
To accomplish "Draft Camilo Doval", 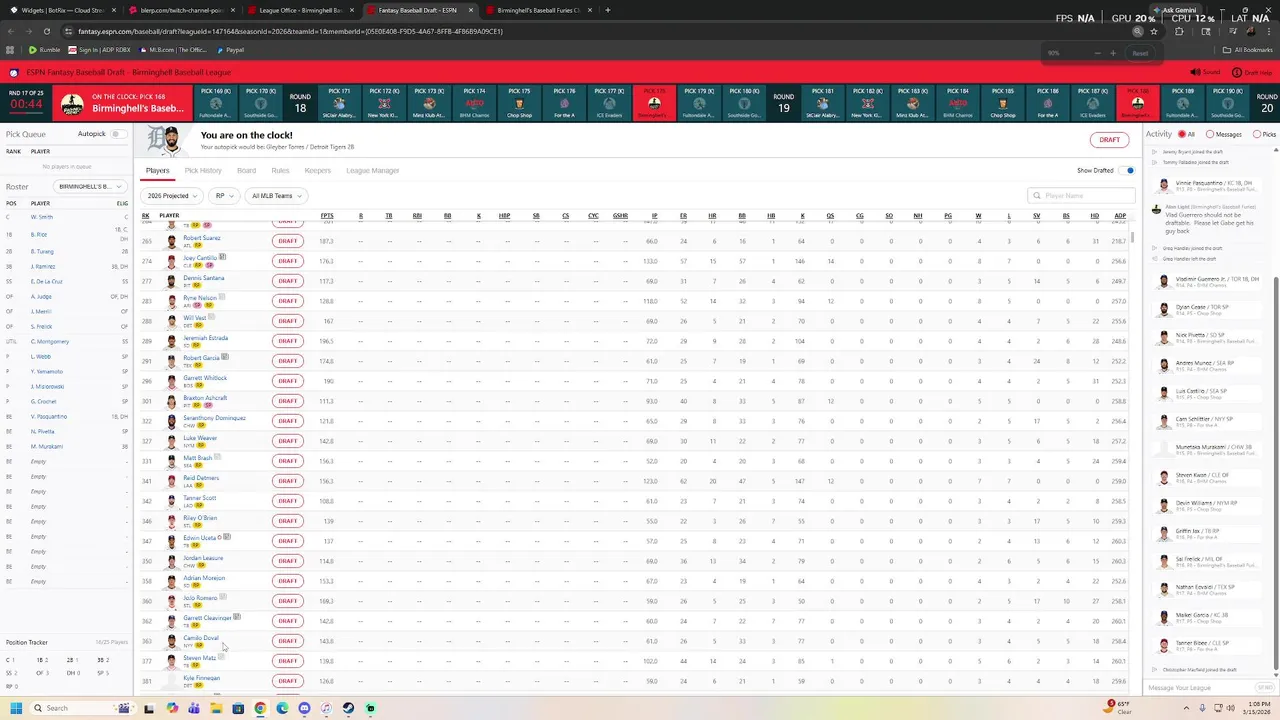I will pyautogui.click(x=287, y=641).
